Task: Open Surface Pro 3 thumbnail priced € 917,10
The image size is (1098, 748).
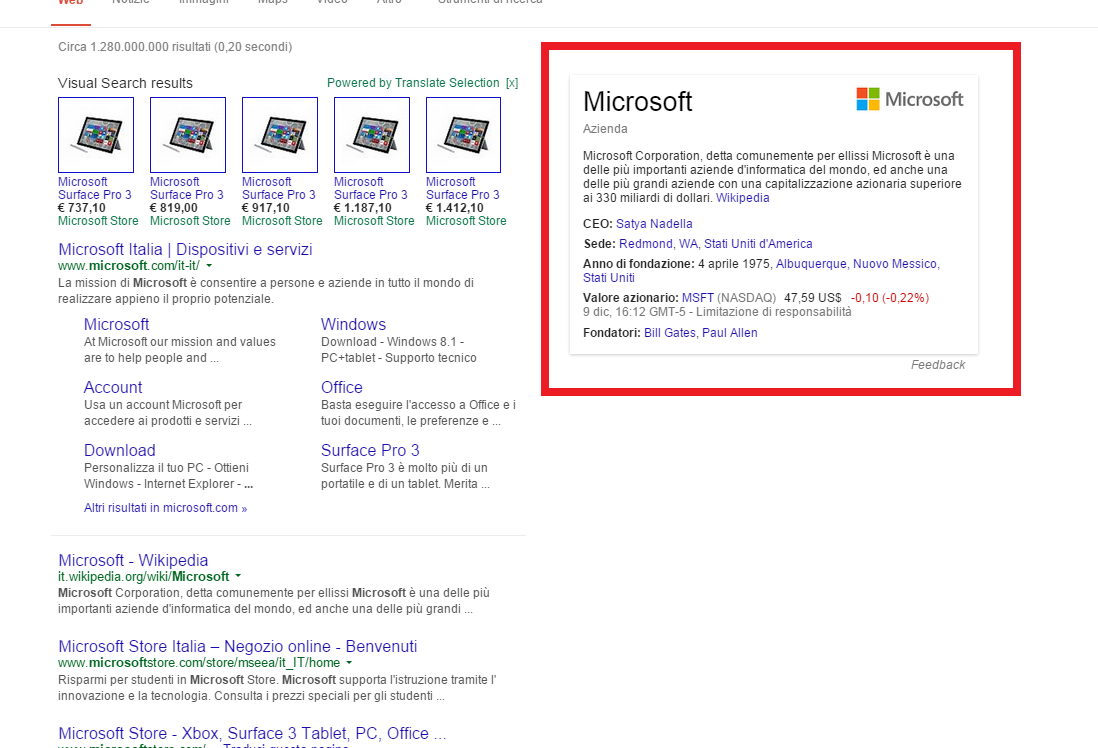Action: pos(280,135)
